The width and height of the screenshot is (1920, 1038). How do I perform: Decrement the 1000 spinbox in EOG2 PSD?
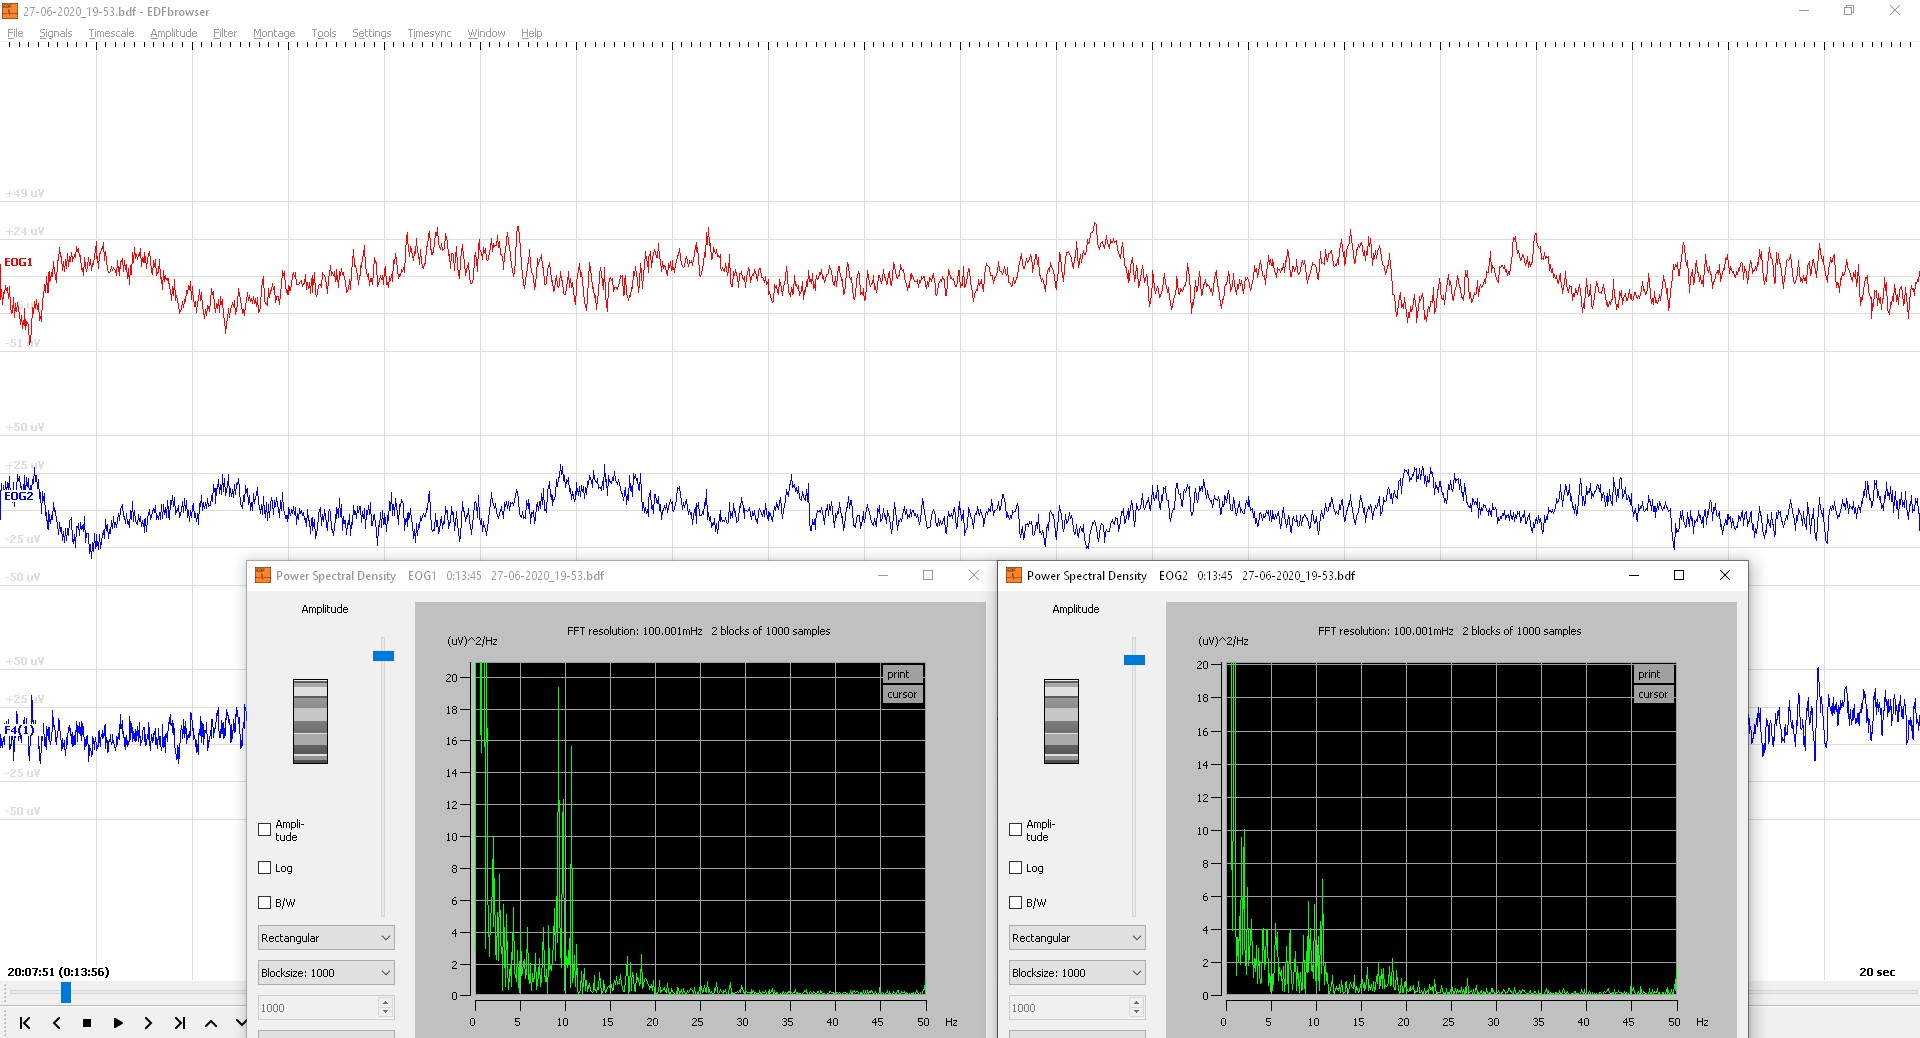click(x=1137, y=1013)
